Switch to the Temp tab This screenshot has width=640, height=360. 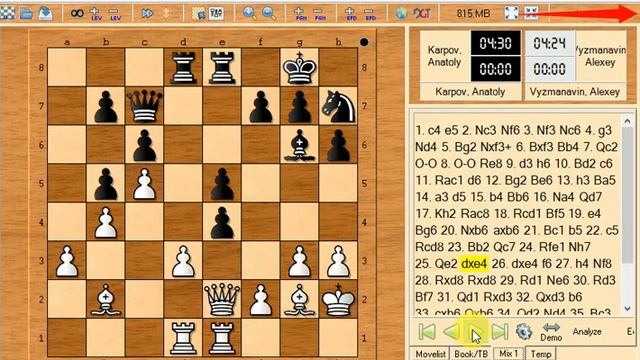pyautogui.click(x=541, y=354)
